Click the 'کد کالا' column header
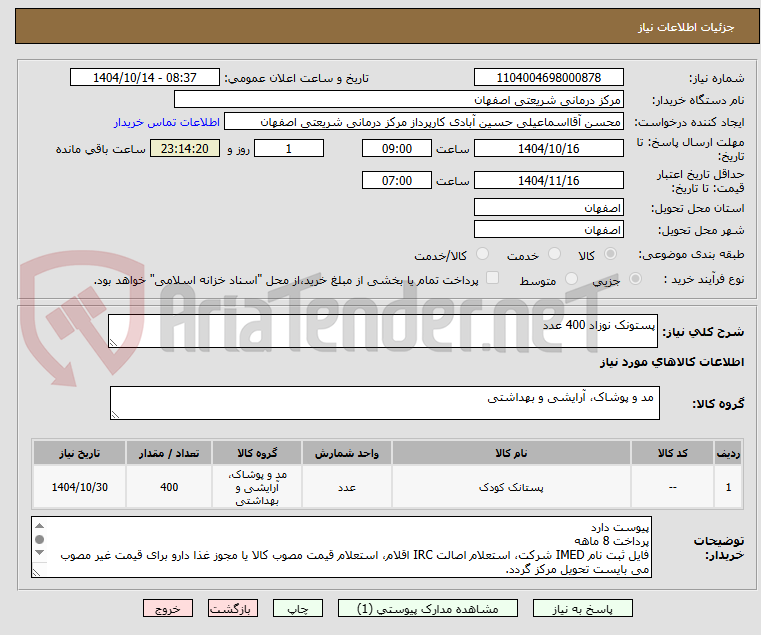Image resolution: width=761 pixels, height=635 pixels. point(672,453)
